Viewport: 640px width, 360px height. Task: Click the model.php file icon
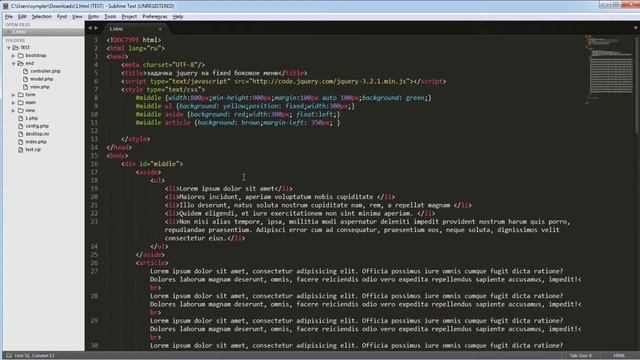(26, 79)
